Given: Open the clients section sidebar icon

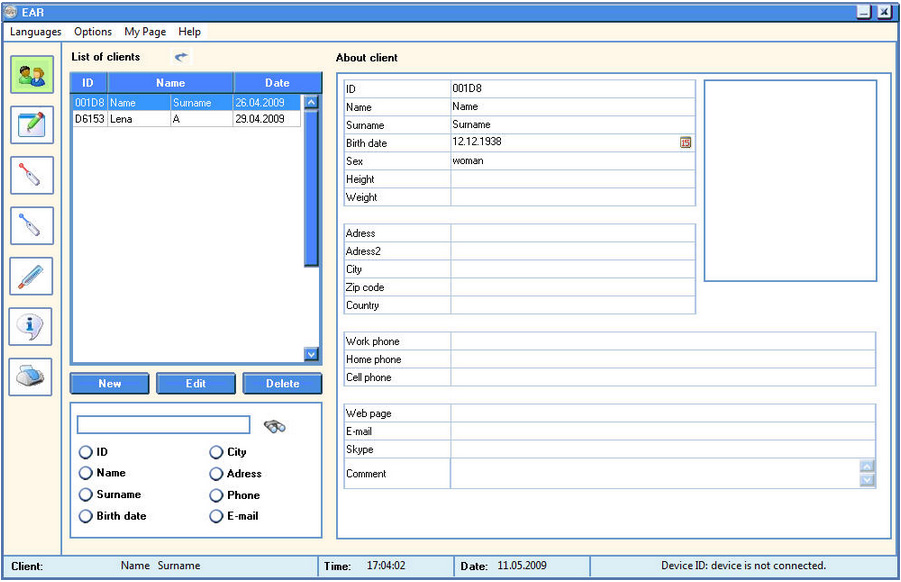Looking at the screenshot, I should point(32,75).
